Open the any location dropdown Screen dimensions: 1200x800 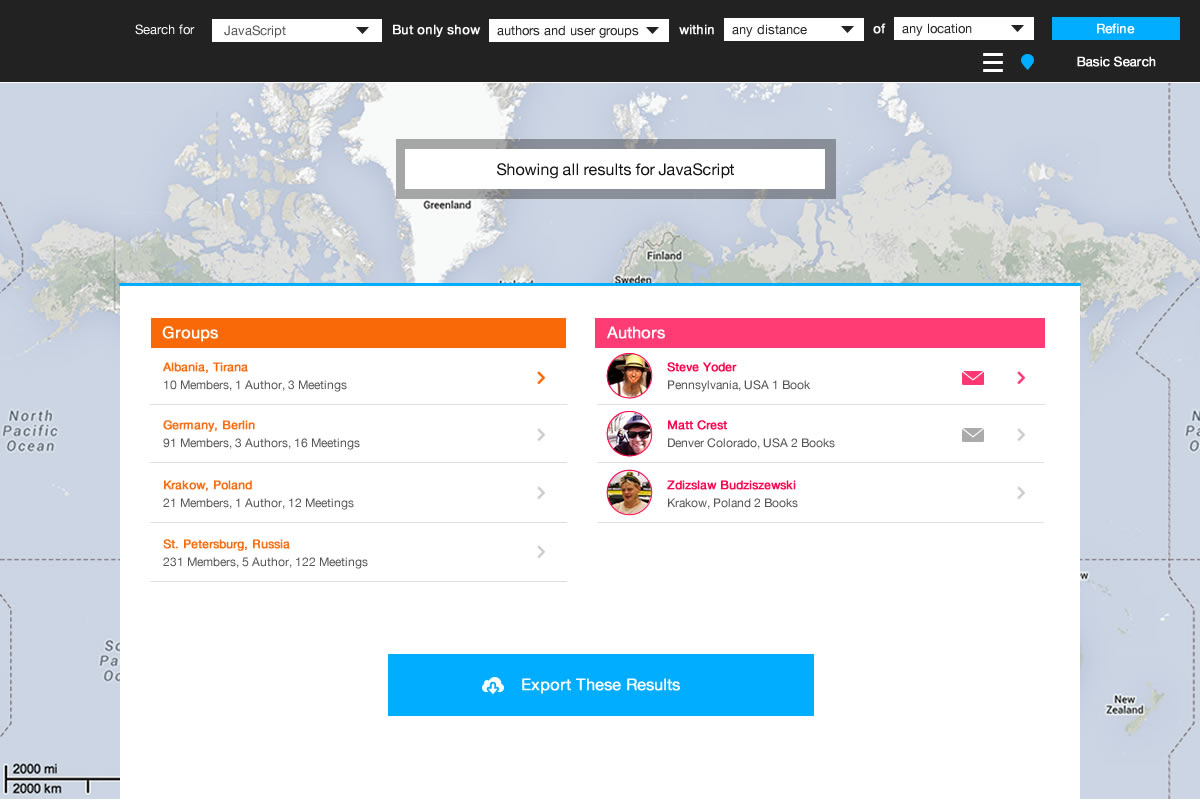pyautogui.click(x=963, y=29)
